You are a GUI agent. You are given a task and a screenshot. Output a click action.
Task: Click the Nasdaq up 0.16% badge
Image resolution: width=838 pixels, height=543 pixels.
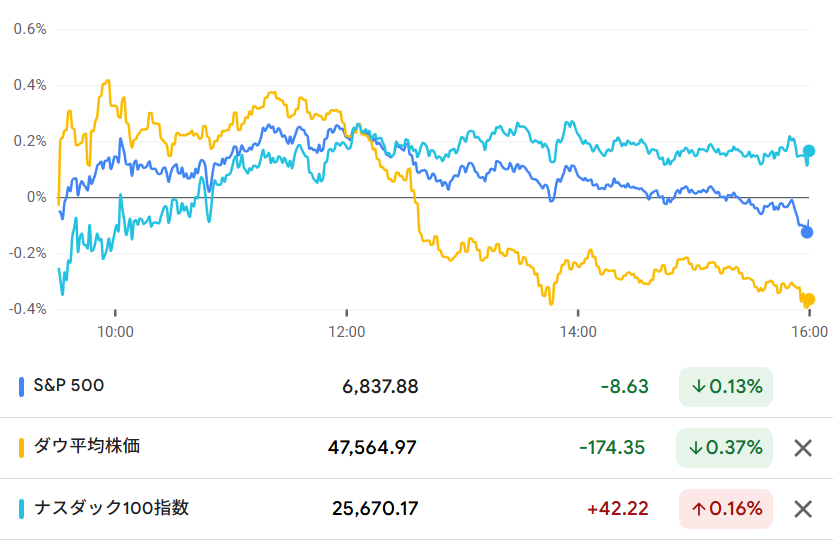pyautogui.click(x=726, y=509)
